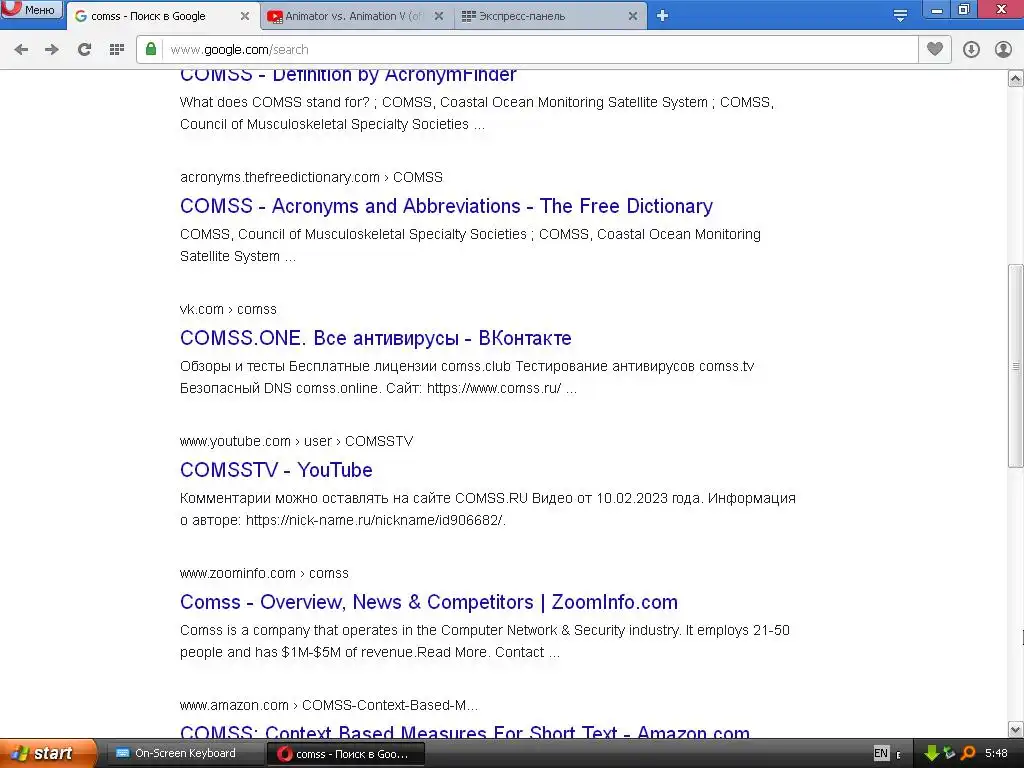Click the 5:48 system clock

996,753
